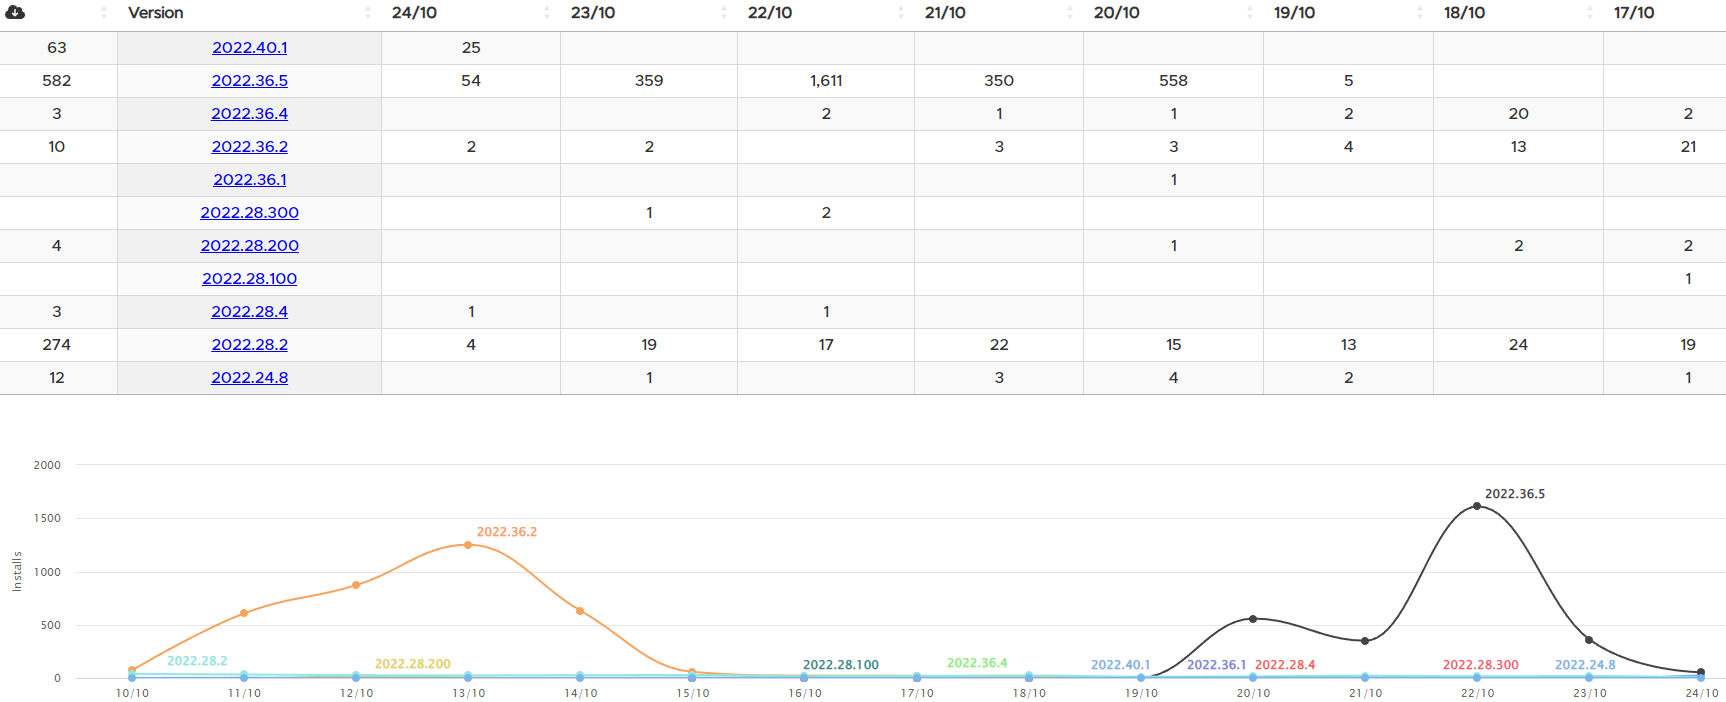Select the dark data point at 21/10
The width and height of the screenshot is (1726, 702).
point(1365,641)
